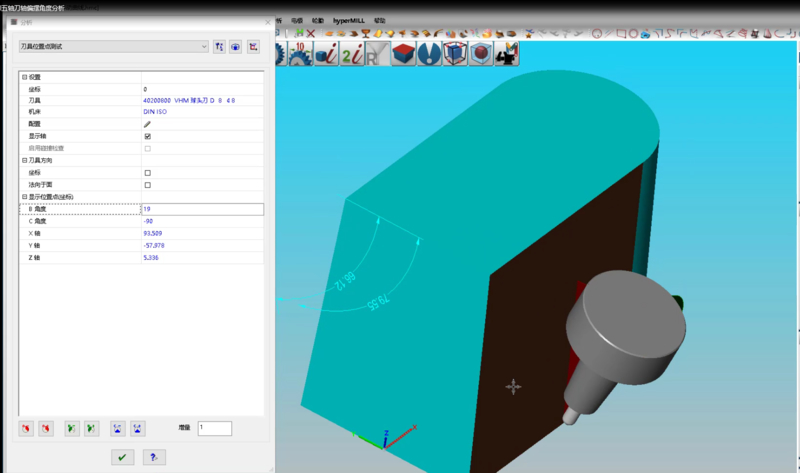Viewport: 800px width, 473px height.
Task: Click the 增量 increment input field
Action: 214,428
